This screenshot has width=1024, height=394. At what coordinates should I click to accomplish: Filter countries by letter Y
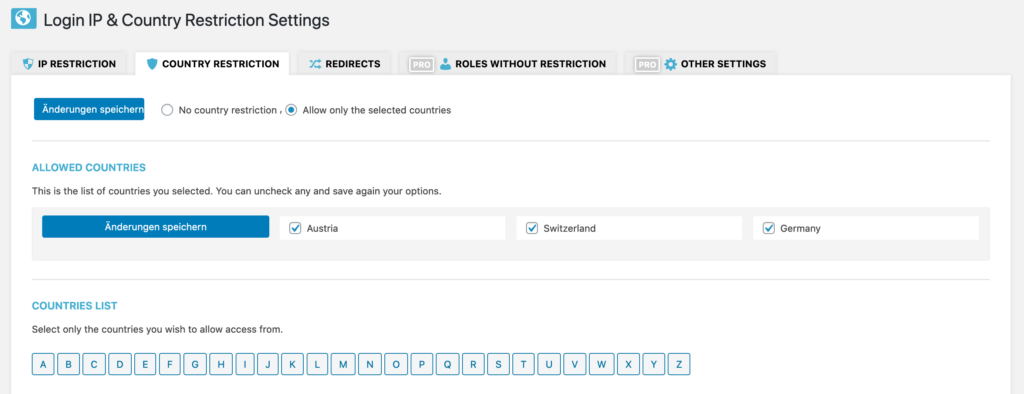(x=654, y=365)
